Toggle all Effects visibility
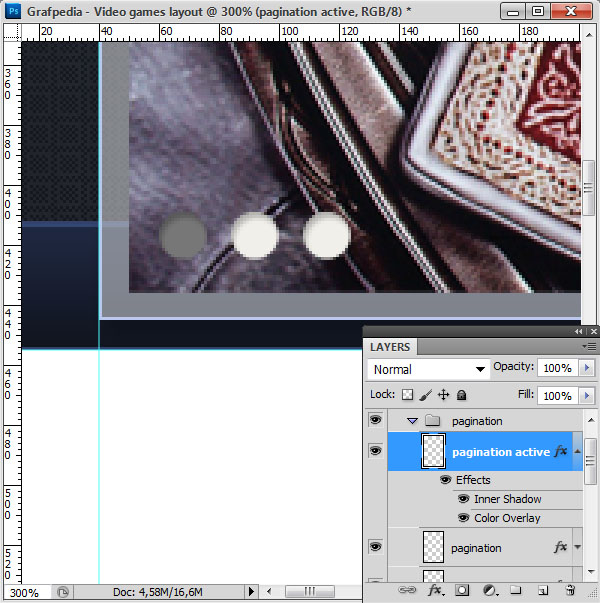 coord(445,480)
